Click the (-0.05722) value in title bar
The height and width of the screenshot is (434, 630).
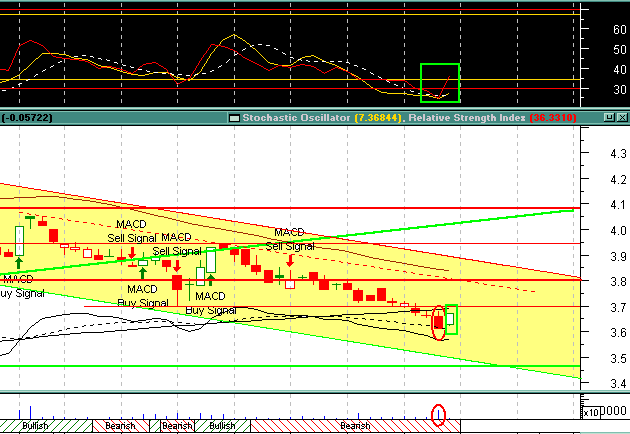coord(27,118)
